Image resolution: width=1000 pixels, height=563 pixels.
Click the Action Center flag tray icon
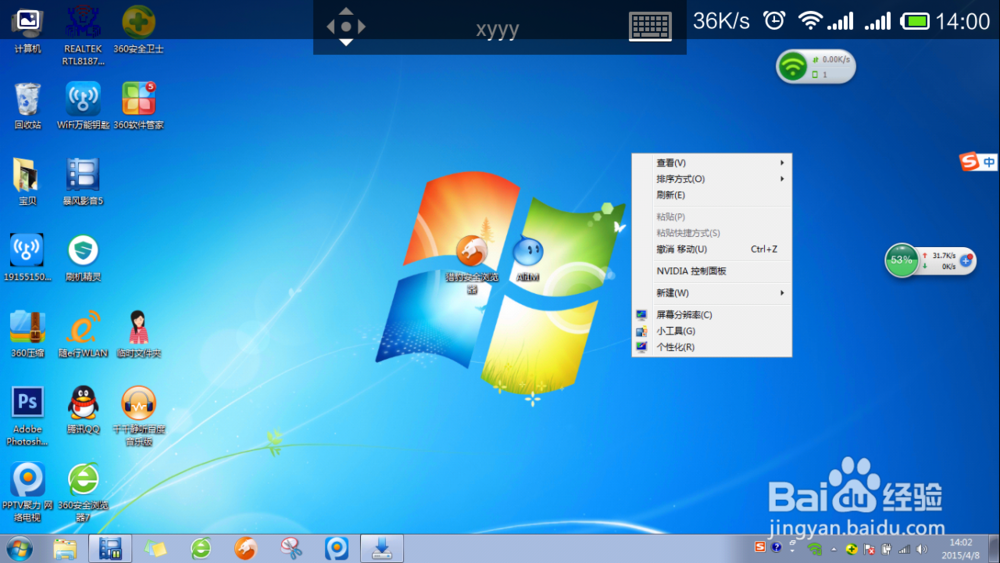click(869, 549)
